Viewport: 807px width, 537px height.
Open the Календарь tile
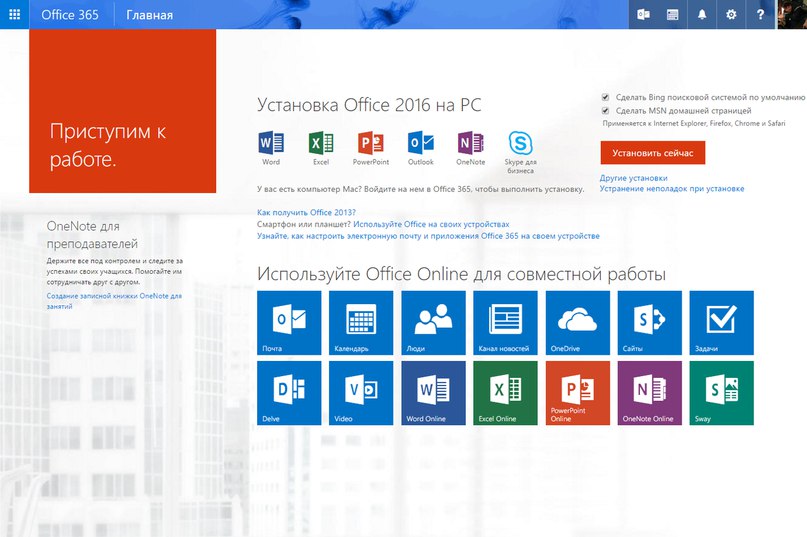[x=361, y=323]
